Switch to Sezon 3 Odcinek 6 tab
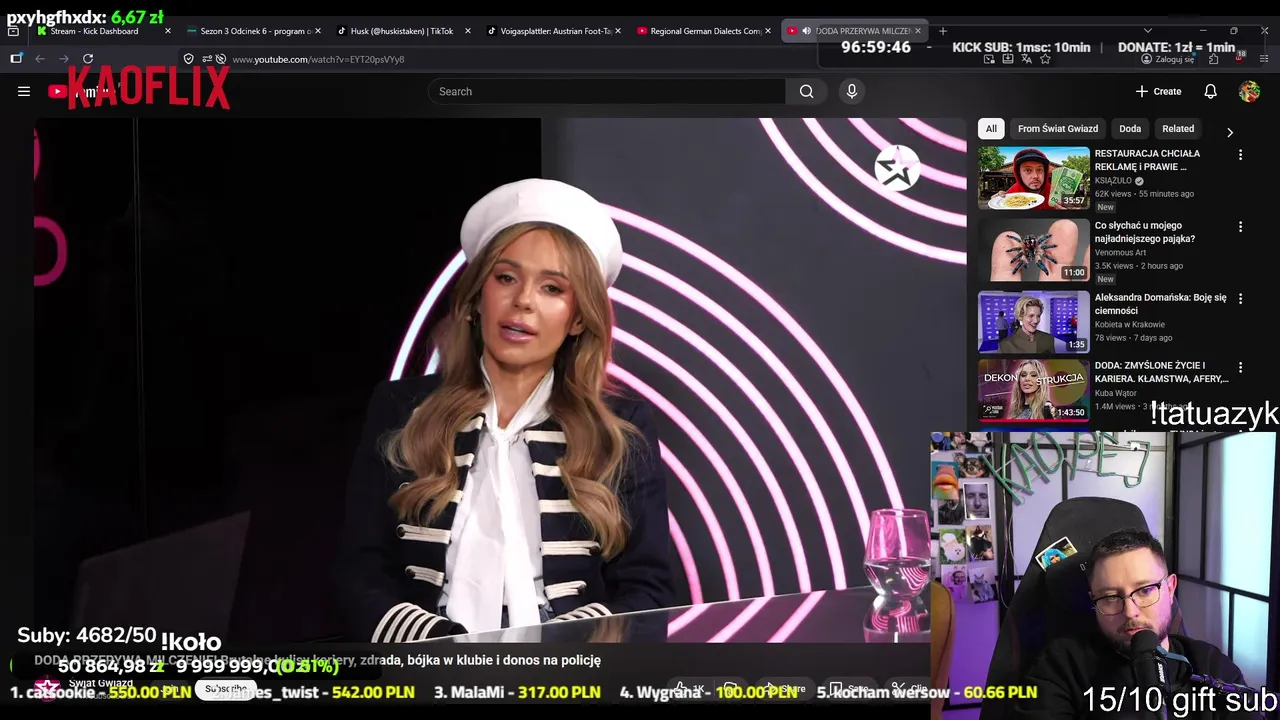The height and width of the screenshot is (720, 1280). [x=255, y=31]
